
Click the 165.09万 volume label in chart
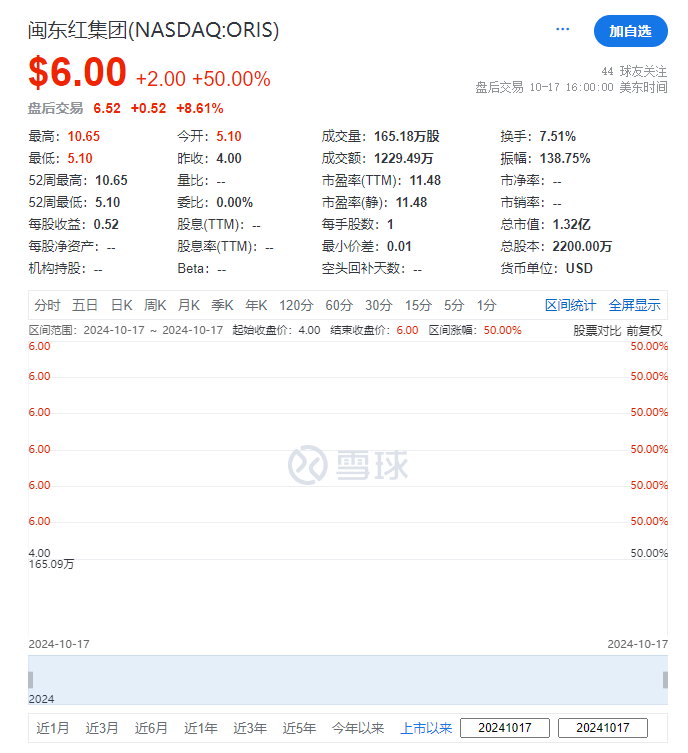click(51, 564)
